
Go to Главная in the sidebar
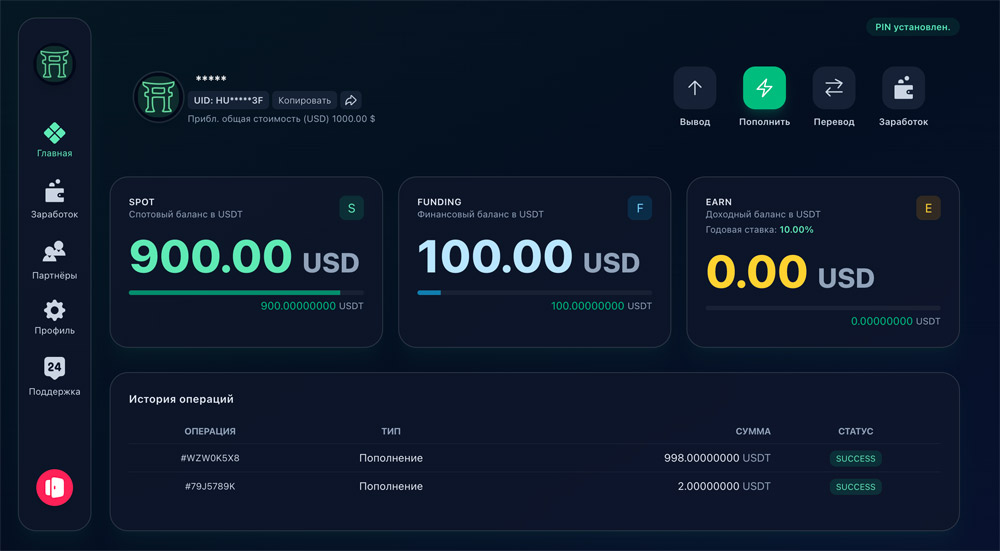click(x=55, y=140)
